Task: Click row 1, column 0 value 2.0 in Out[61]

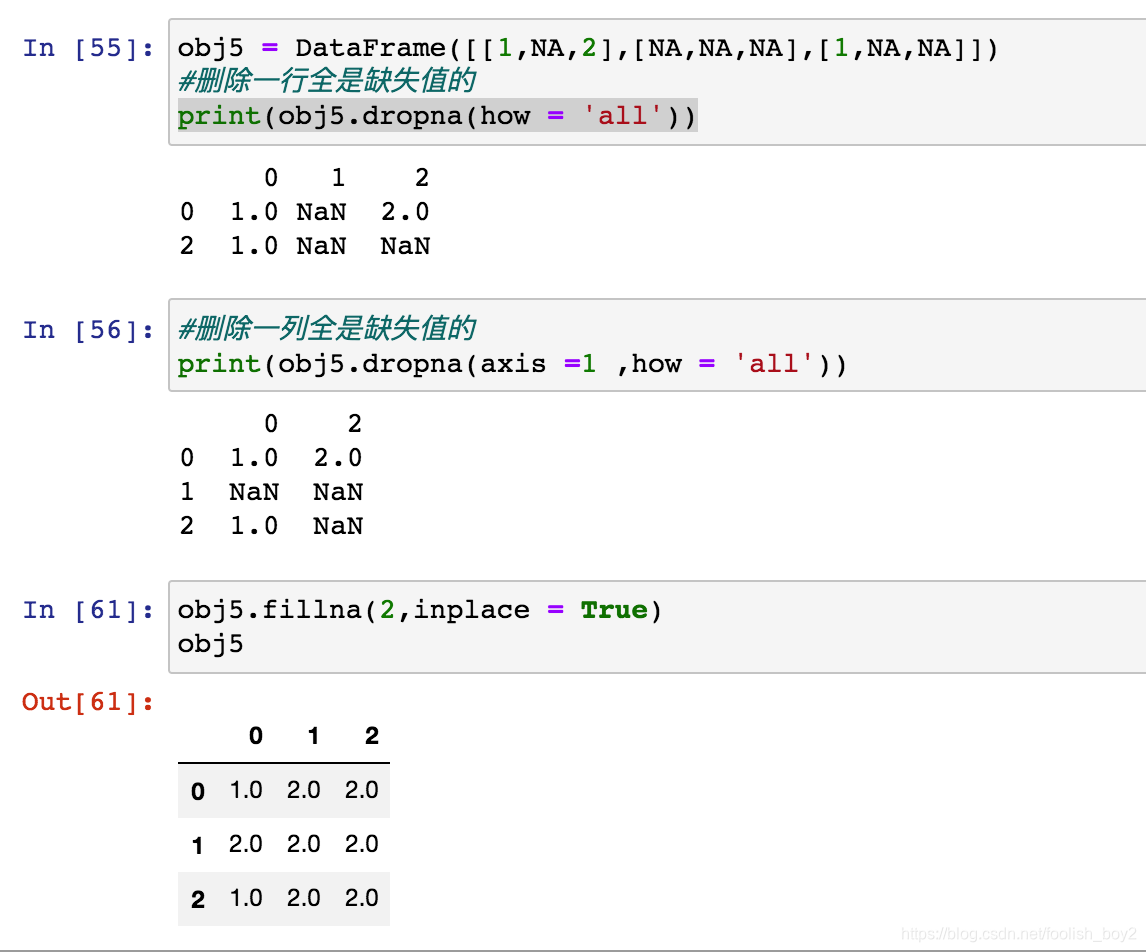Action: [x=246, y=844]
